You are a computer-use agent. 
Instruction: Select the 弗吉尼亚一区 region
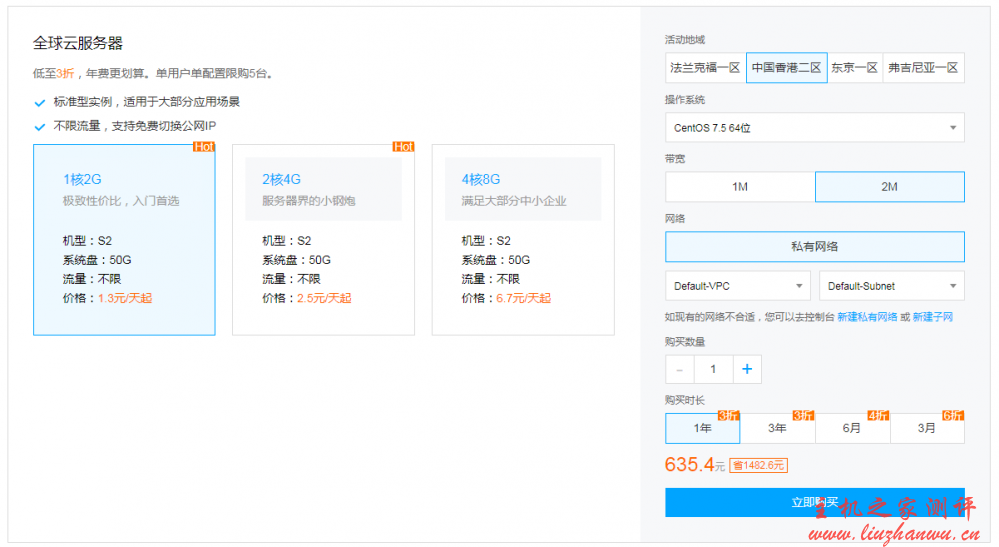[x=924, y=68]
